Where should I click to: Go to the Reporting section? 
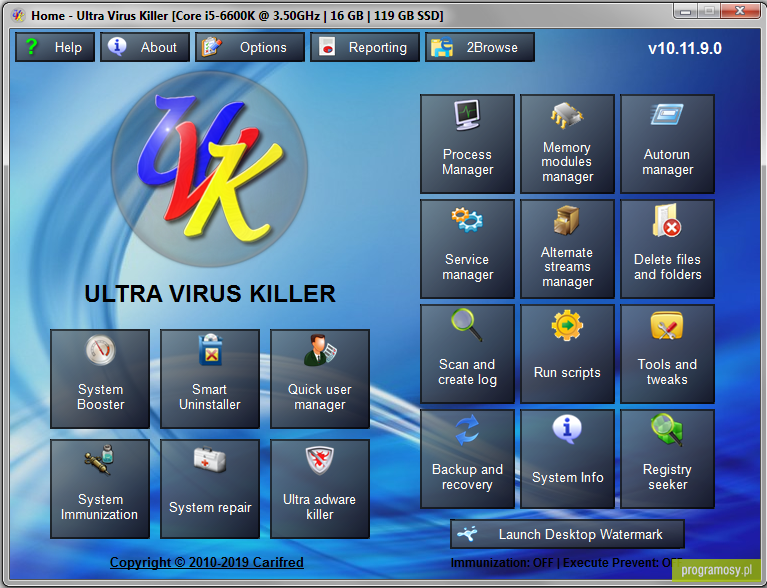pos(365,47)
